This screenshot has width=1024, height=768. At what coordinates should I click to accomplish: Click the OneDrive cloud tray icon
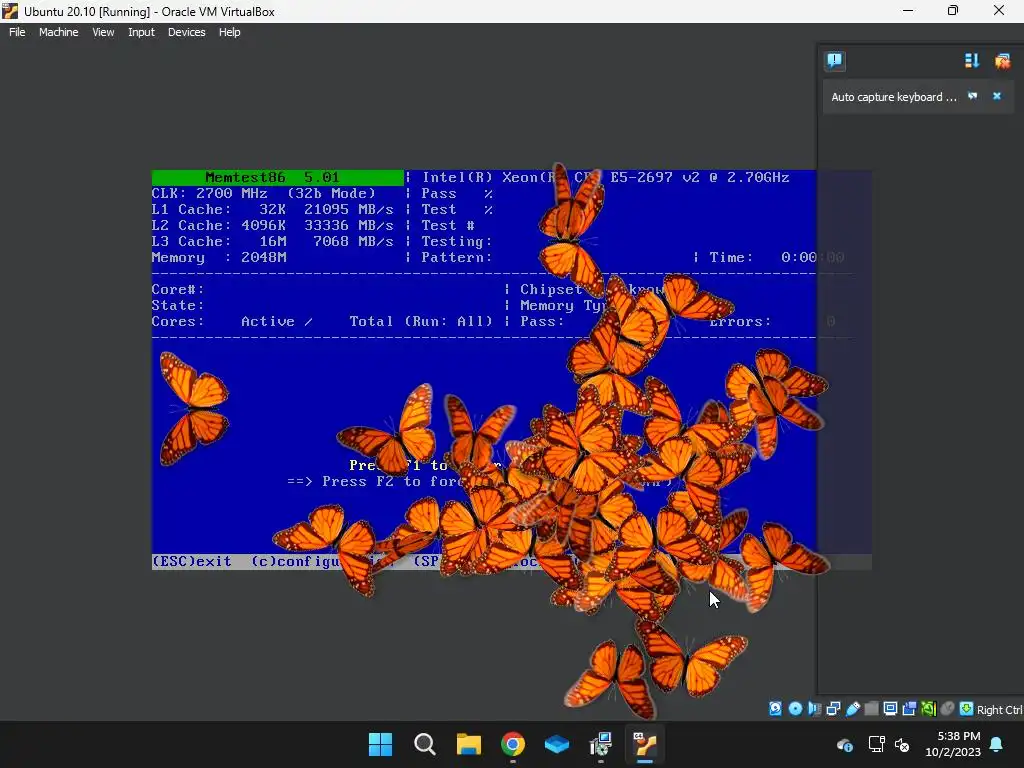(844, 744)
